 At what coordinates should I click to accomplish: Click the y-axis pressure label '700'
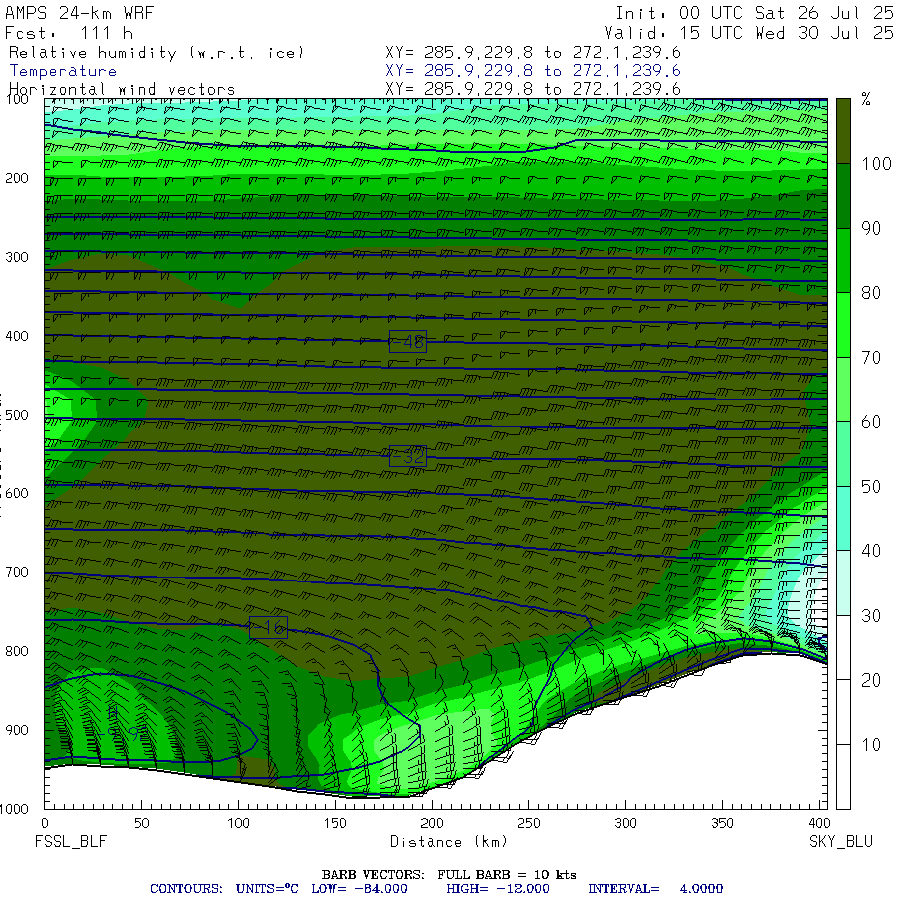(17, 572)
